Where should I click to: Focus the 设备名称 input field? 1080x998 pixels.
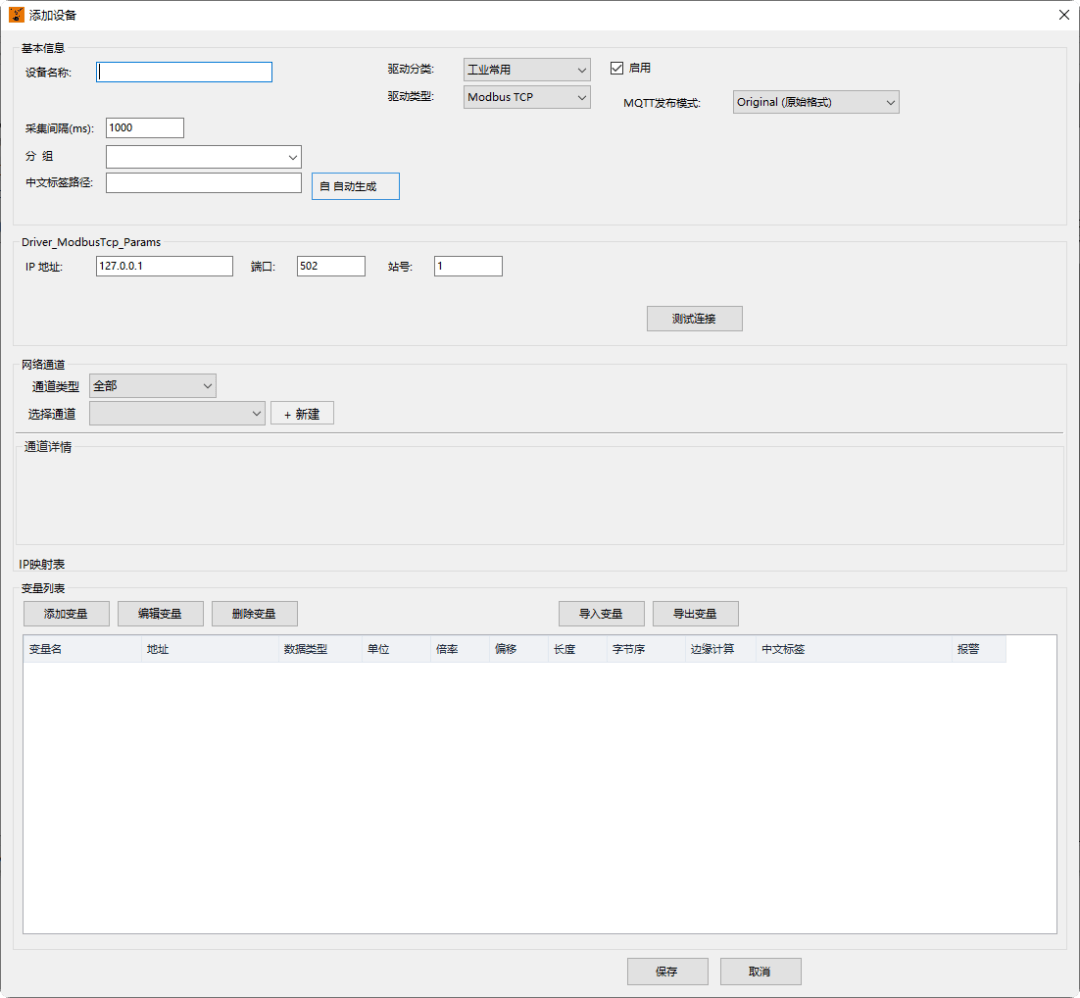pos(185,72)
